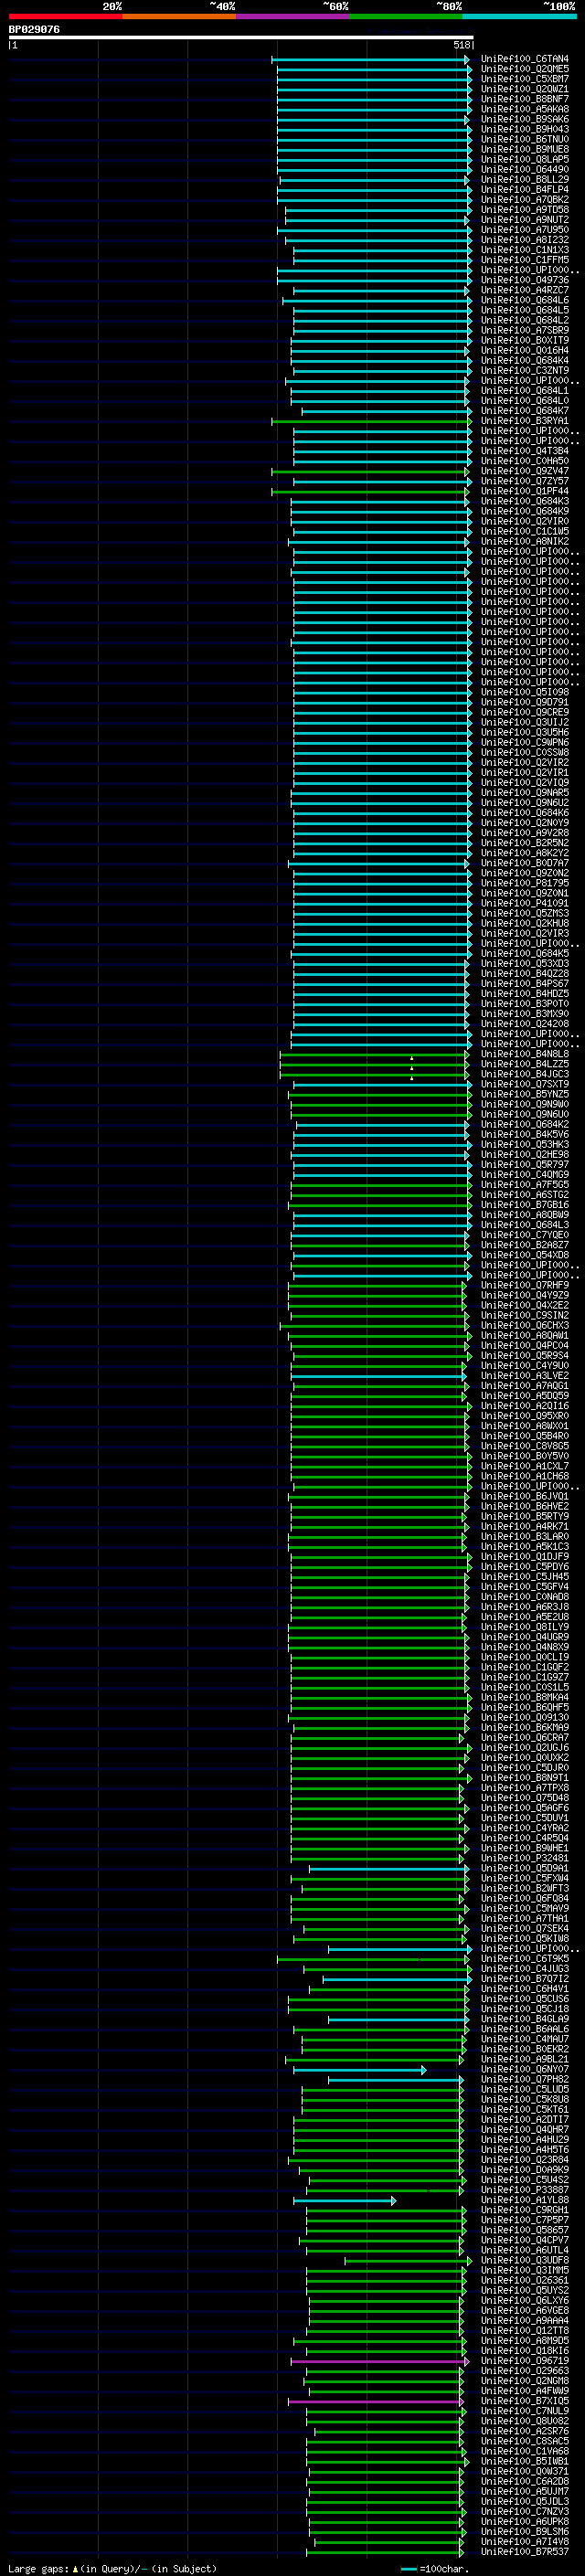Select hit label UniRef100_Q8LAP5
The image size is (585, 2576).
(524, 160)
